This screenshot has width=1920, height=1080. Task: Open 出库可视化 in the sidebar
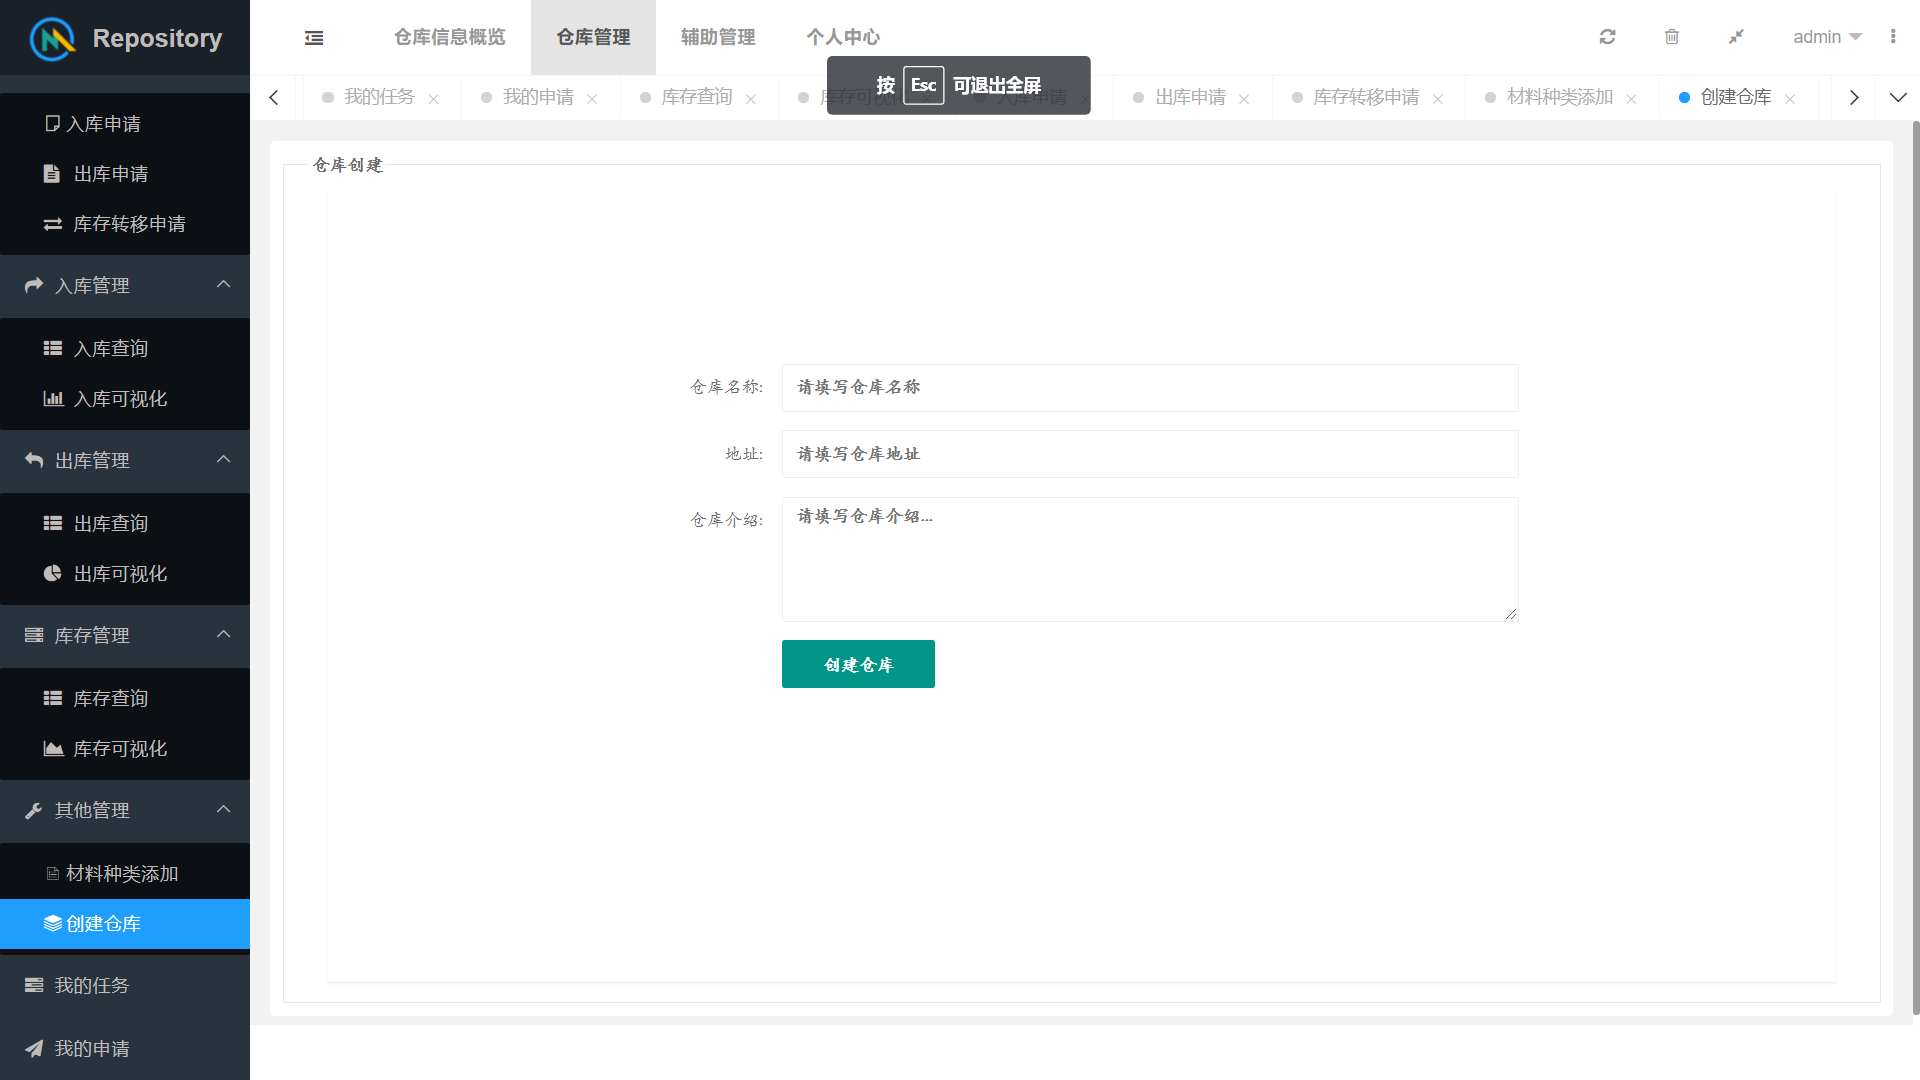(120, 574)
